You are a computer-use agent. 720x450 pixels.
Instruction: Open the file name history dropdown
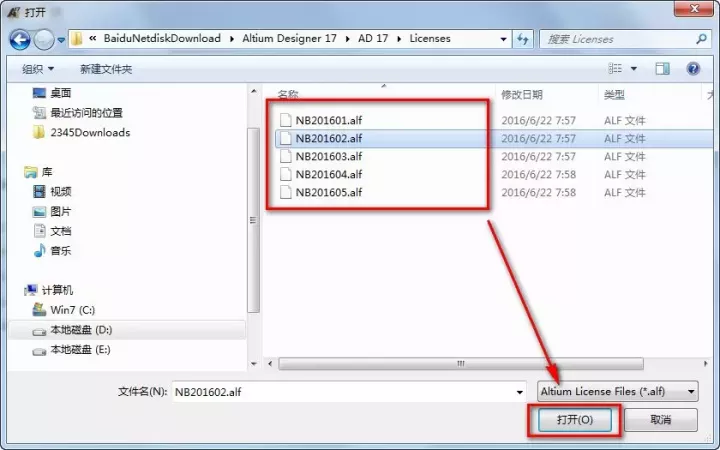click(x=518, y=392)
